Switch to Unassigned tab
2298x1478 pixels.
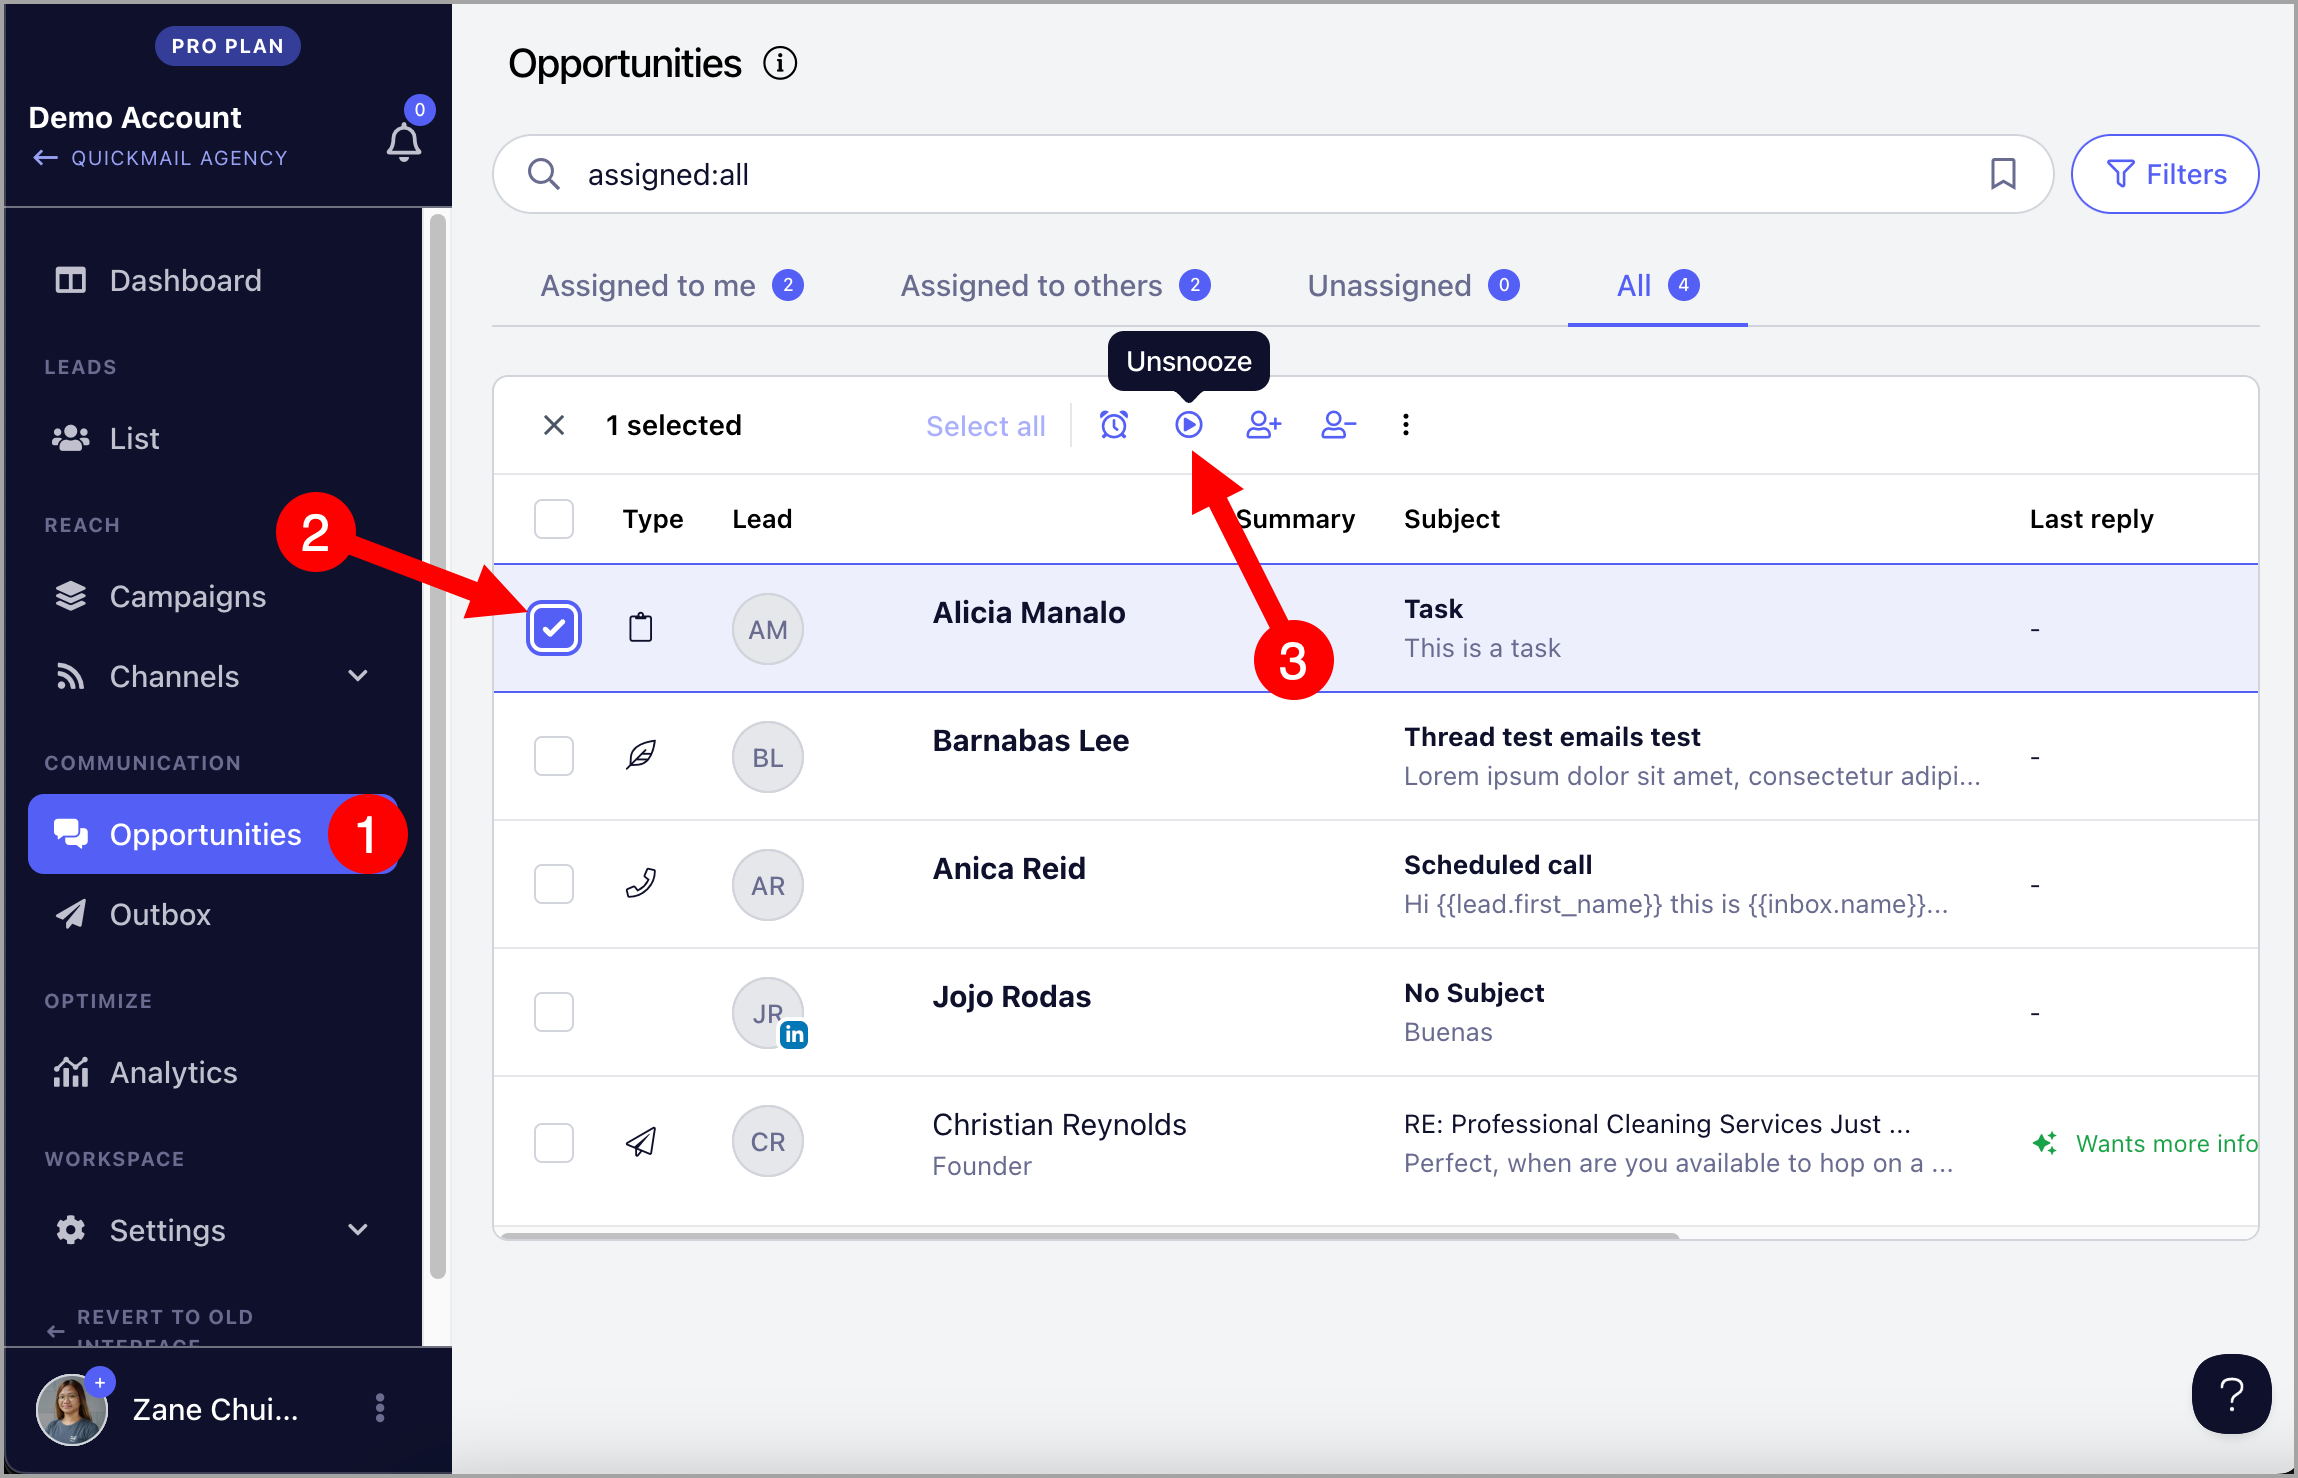1414,286
